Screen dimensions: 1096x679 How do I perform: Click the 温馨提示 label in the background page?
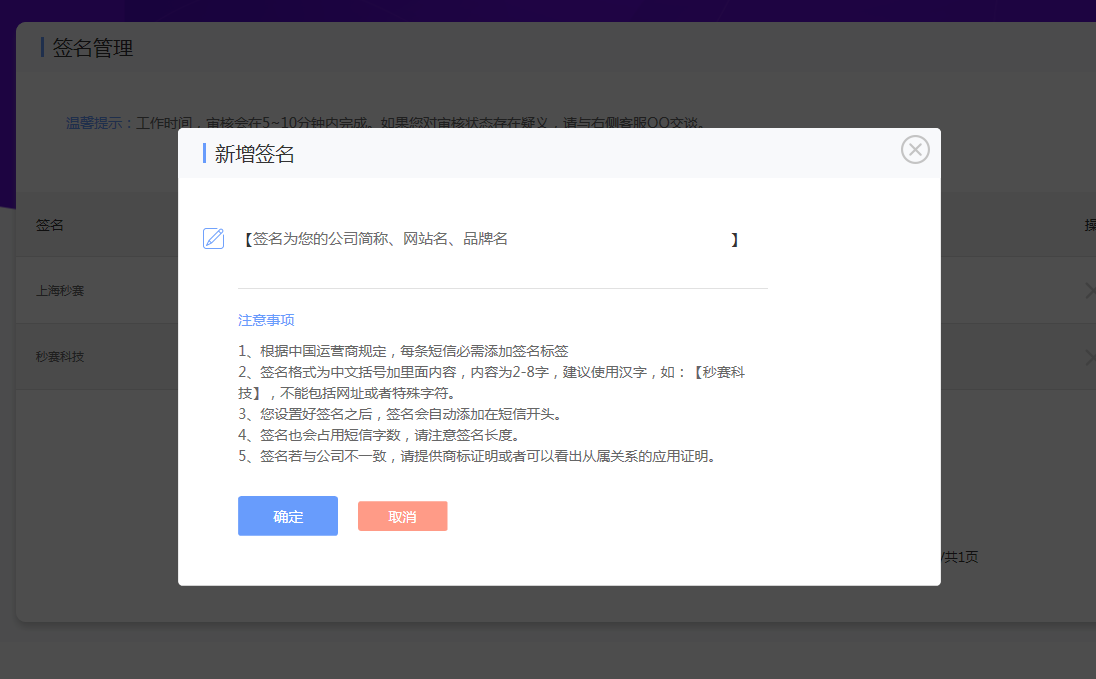[94, 123]
